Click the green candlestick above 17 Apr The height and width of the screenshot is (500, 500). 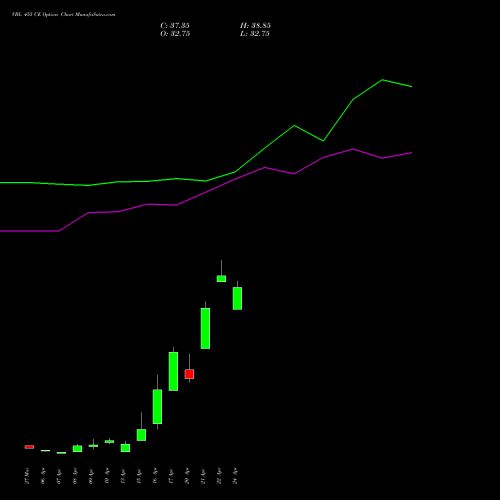click(173, 371)
